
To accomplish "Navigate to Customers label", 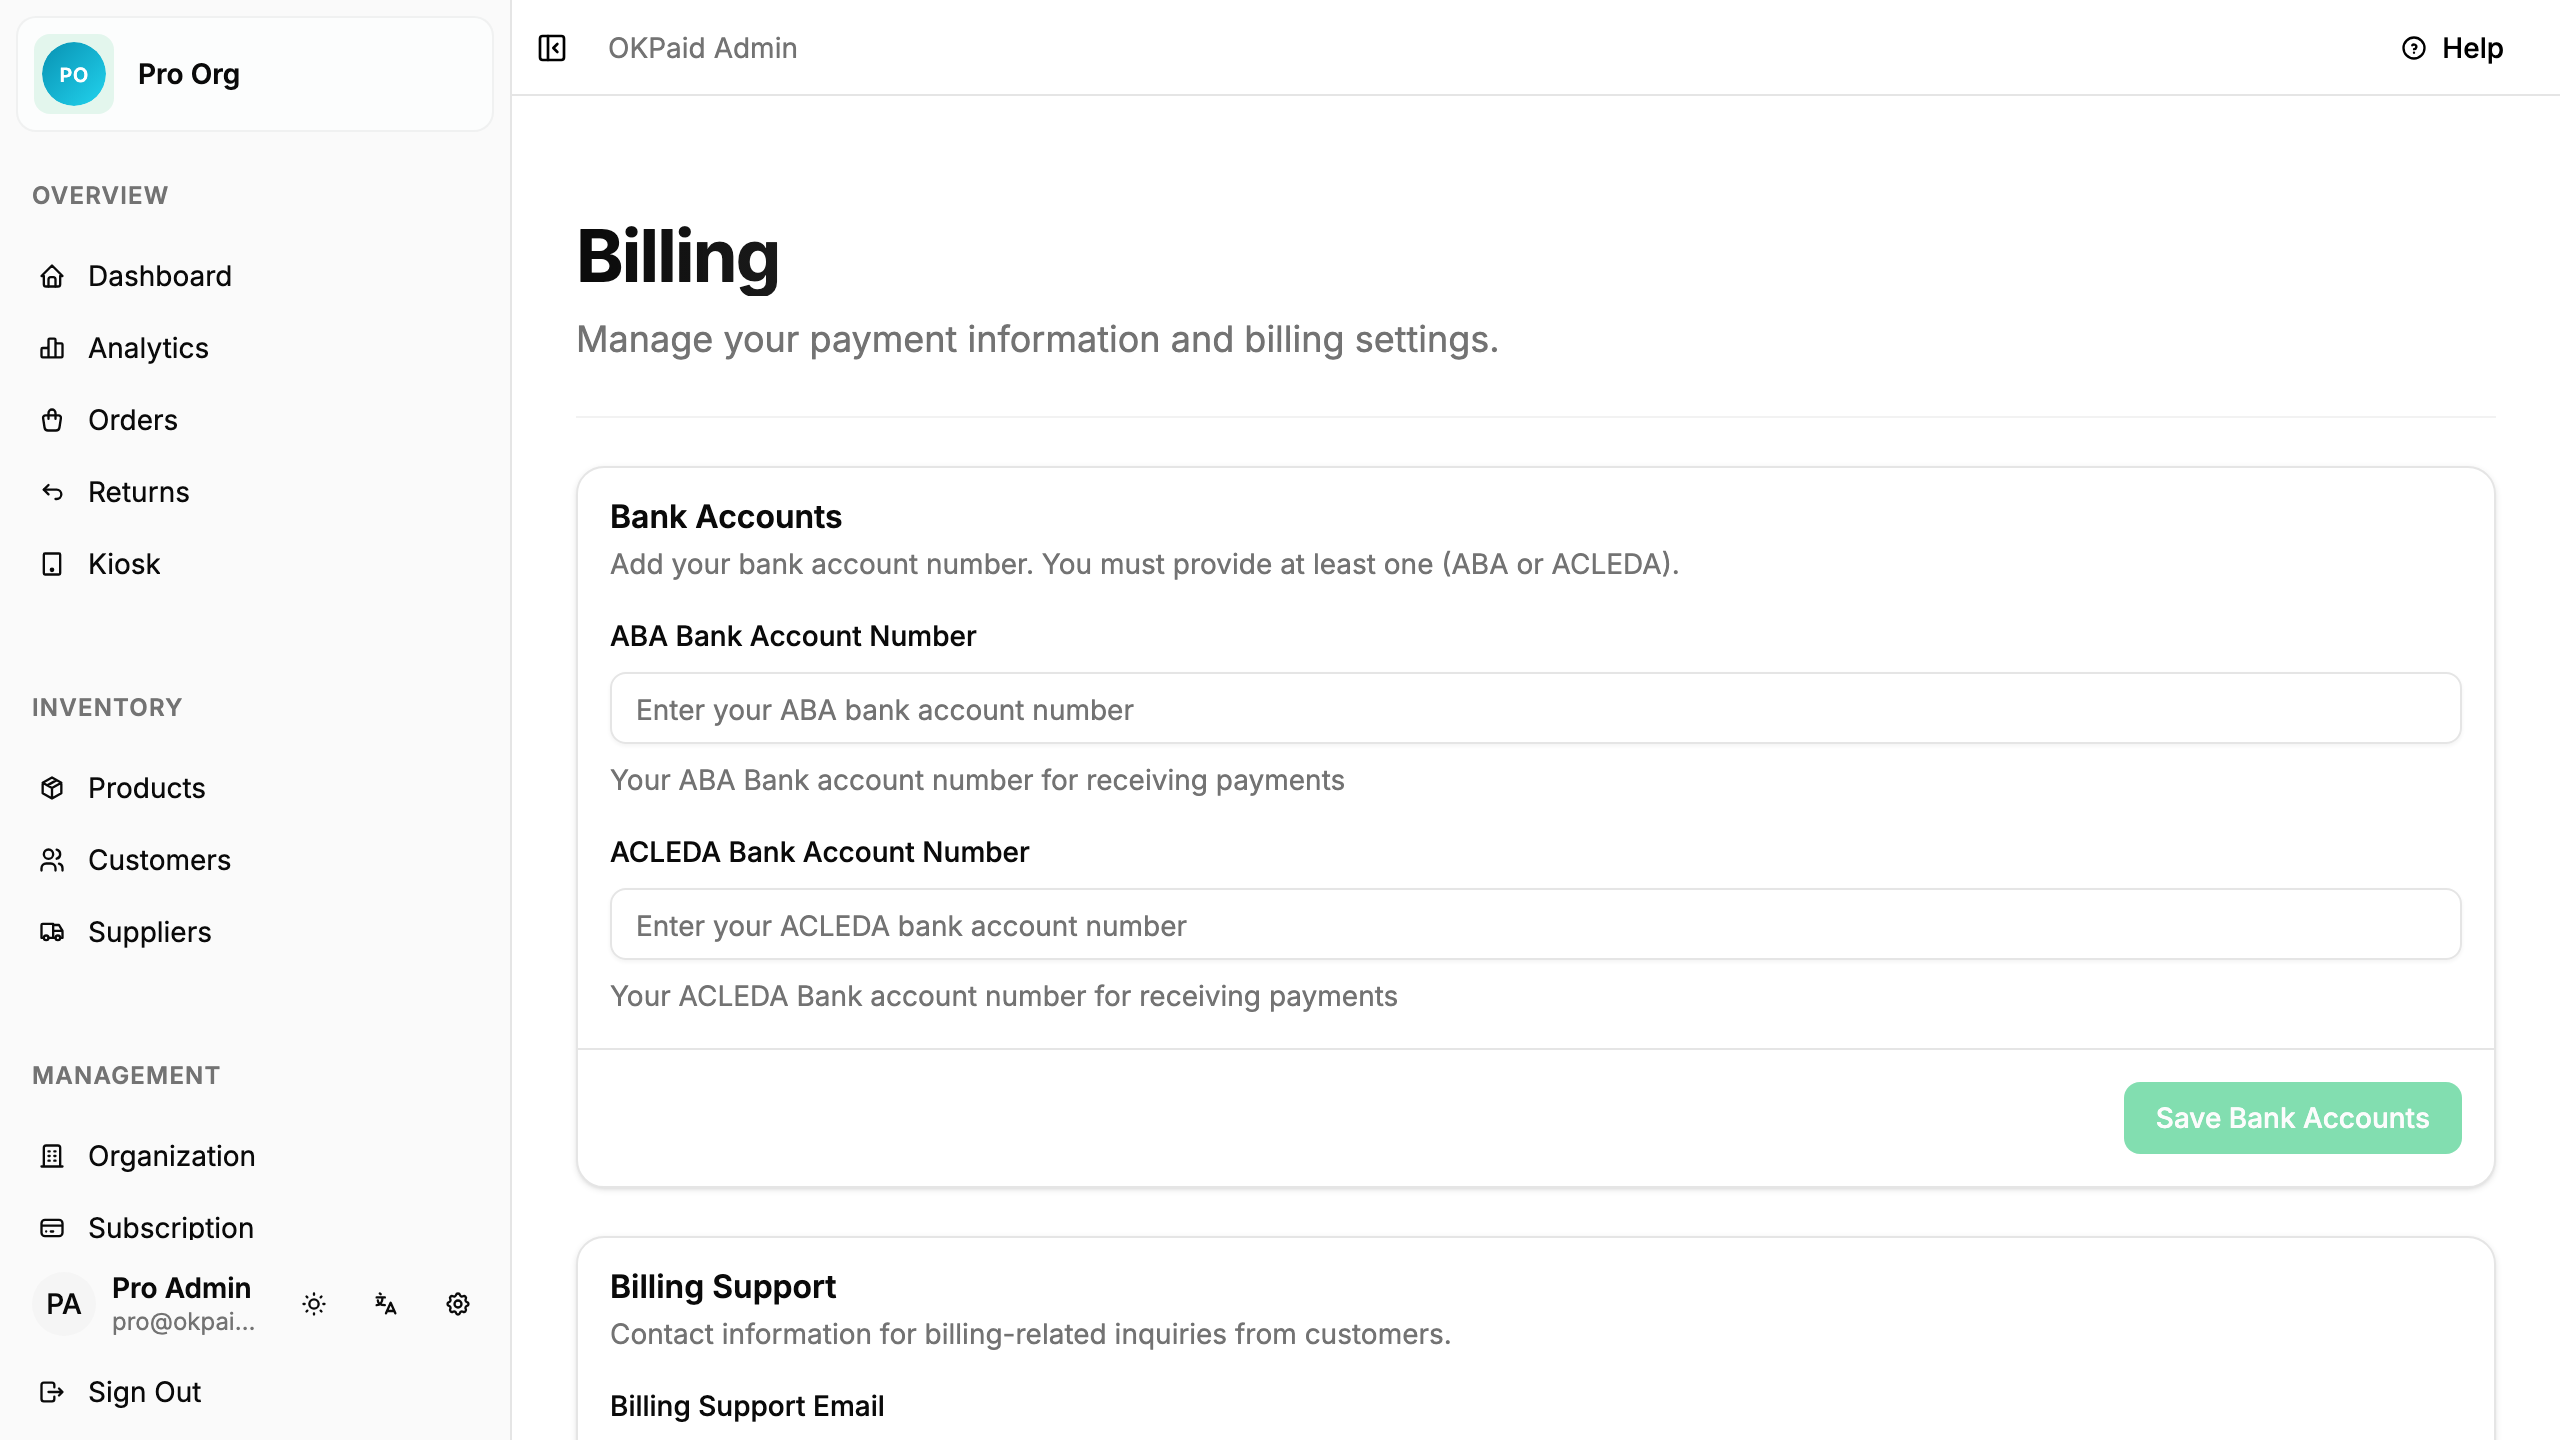I will click(160, 860).
